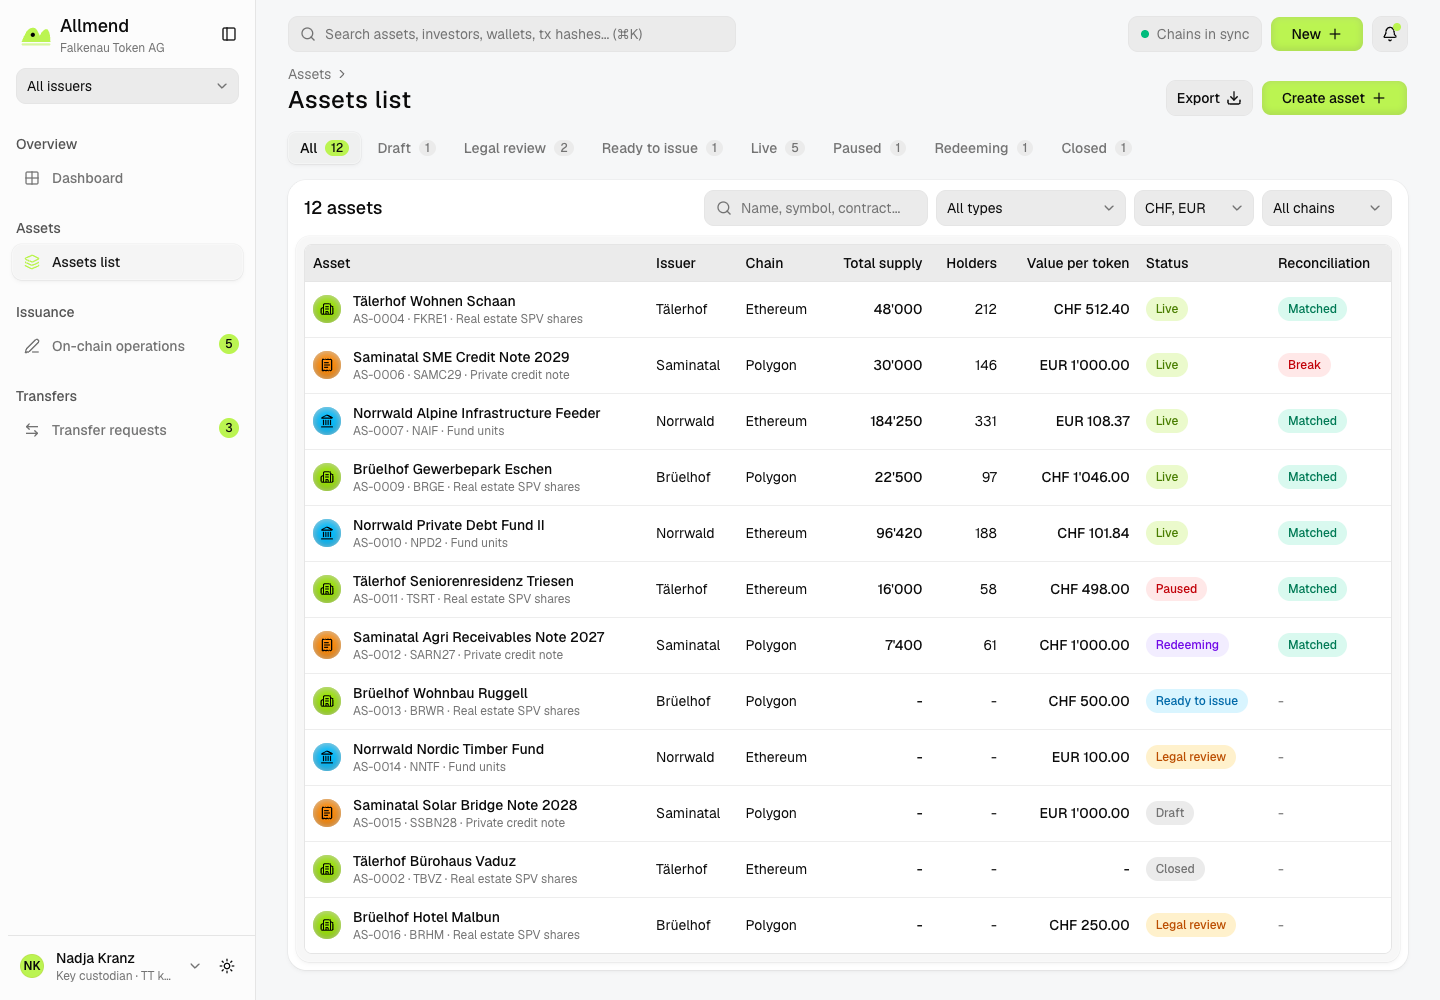1440x1000 pixels.
Task: Select the Paused tab
Action: (x=869, y=148)
